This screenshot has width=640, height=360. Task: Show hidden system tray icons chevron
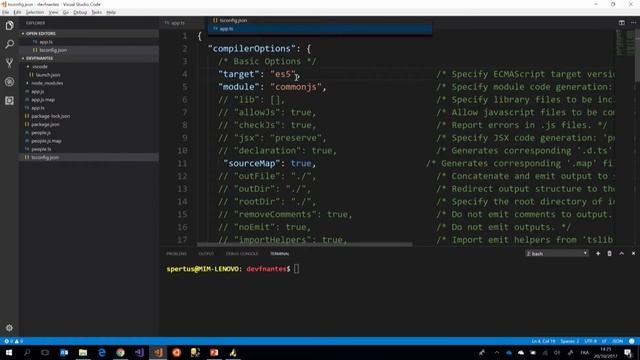tap(496, 353)
